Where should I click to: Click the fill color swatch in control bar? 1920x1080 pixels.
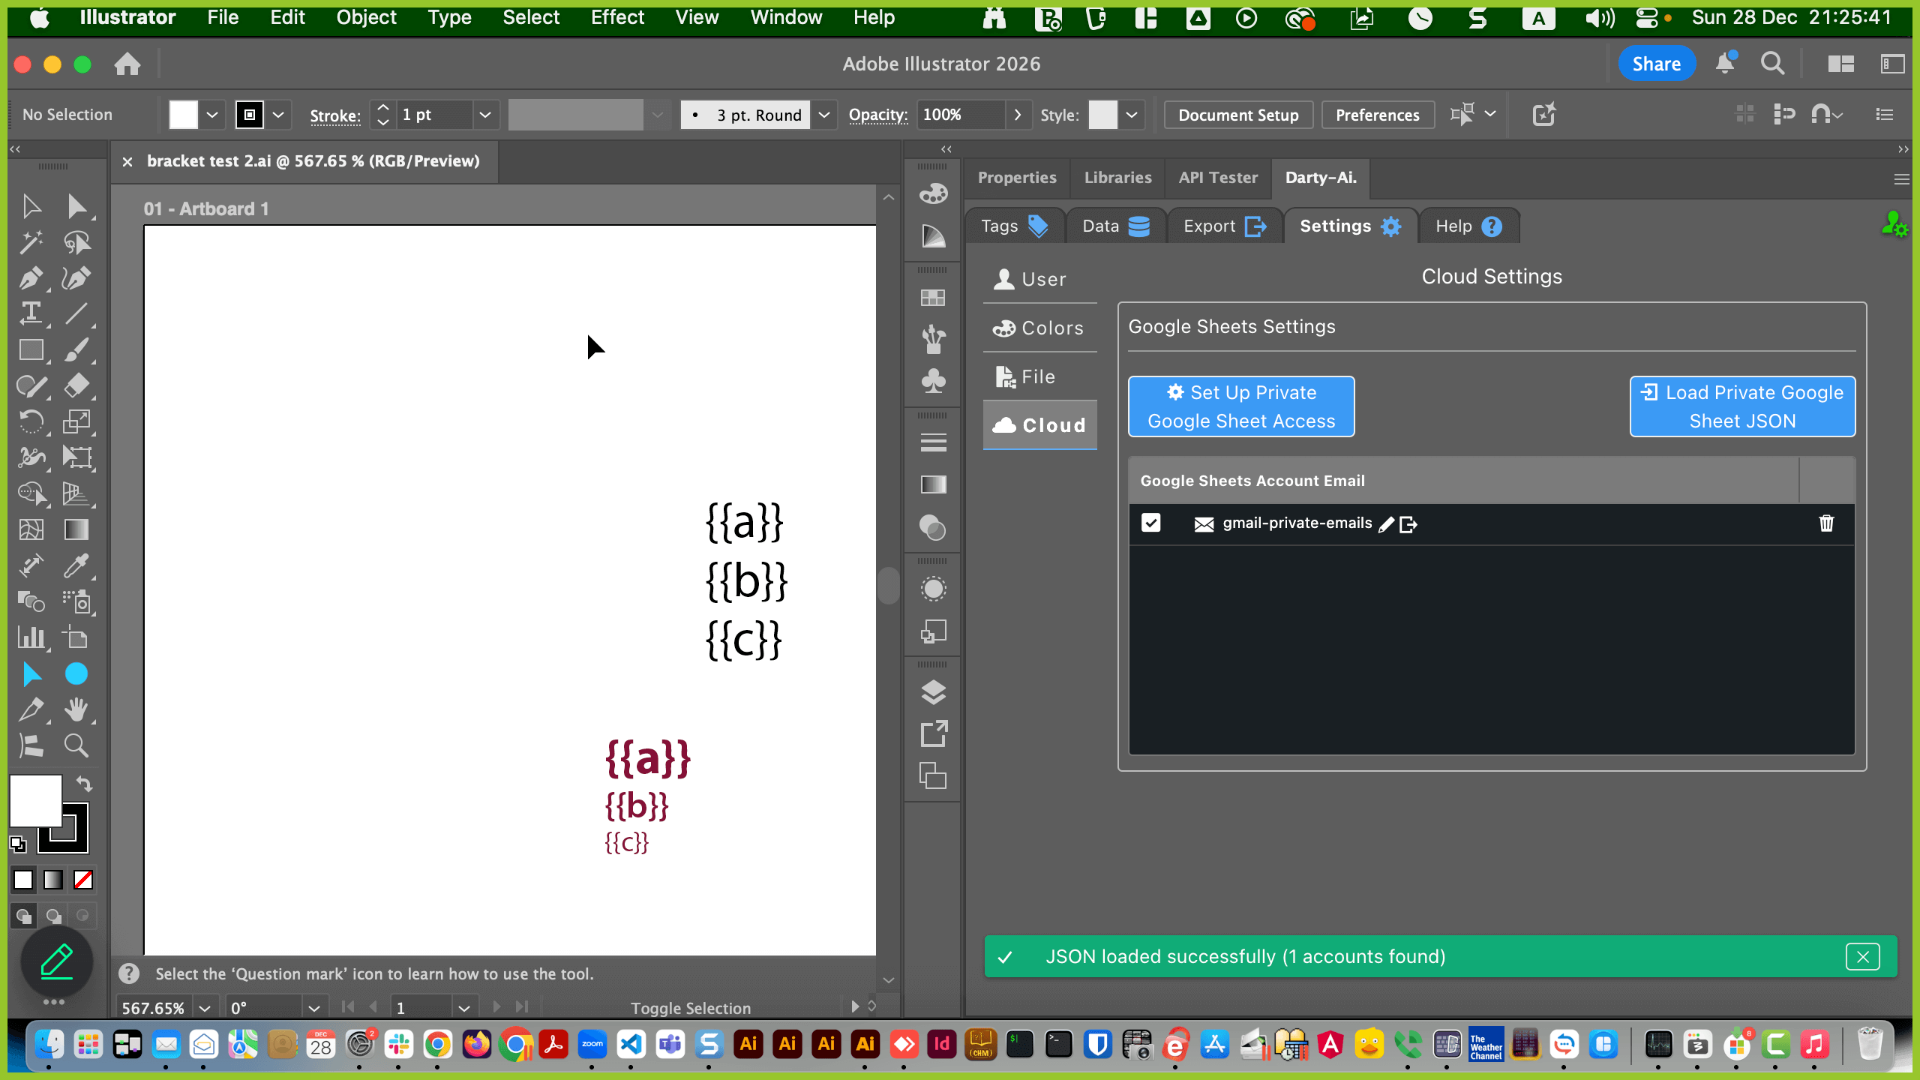click(x=184, y=115)
